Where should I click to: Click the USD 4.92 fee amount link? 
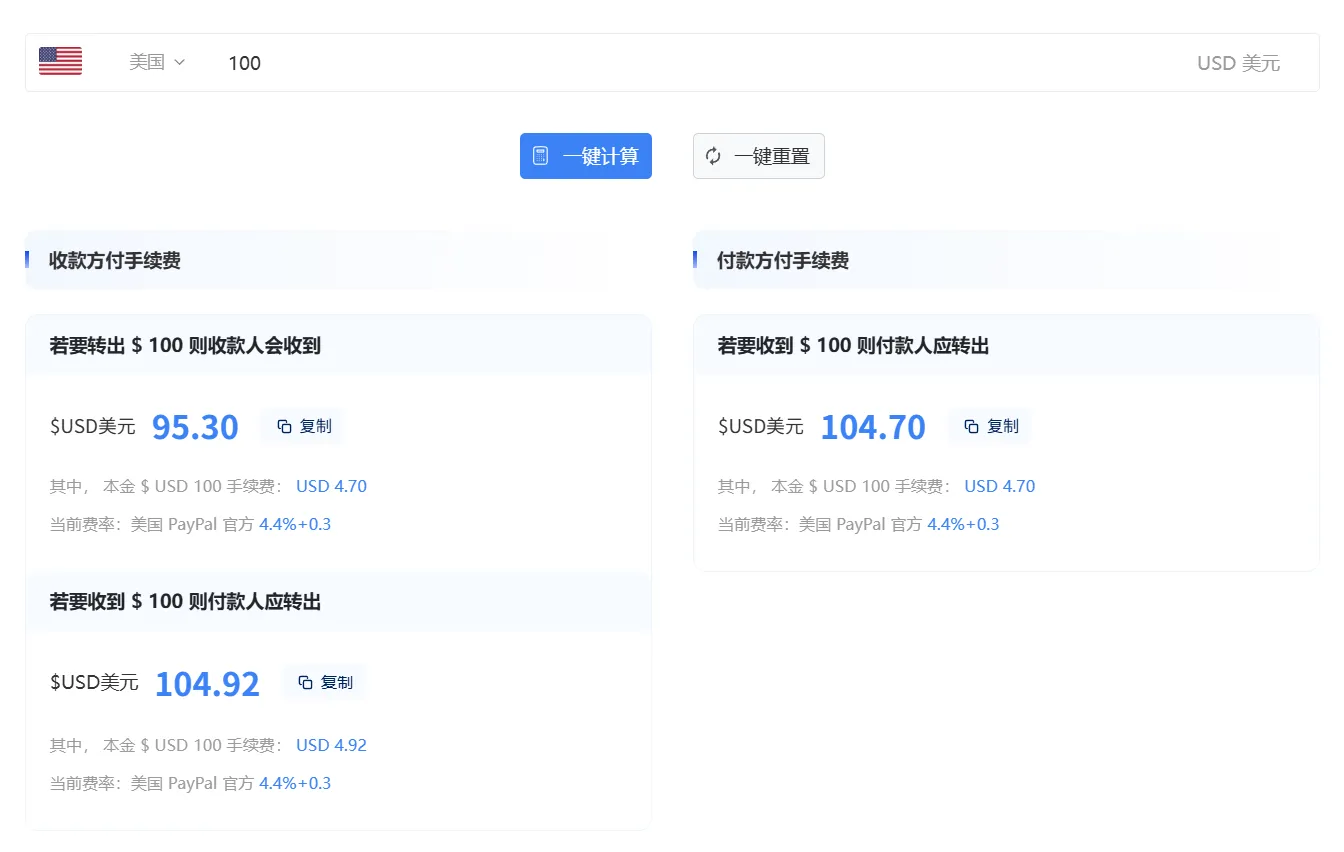(x=331, y=744)
